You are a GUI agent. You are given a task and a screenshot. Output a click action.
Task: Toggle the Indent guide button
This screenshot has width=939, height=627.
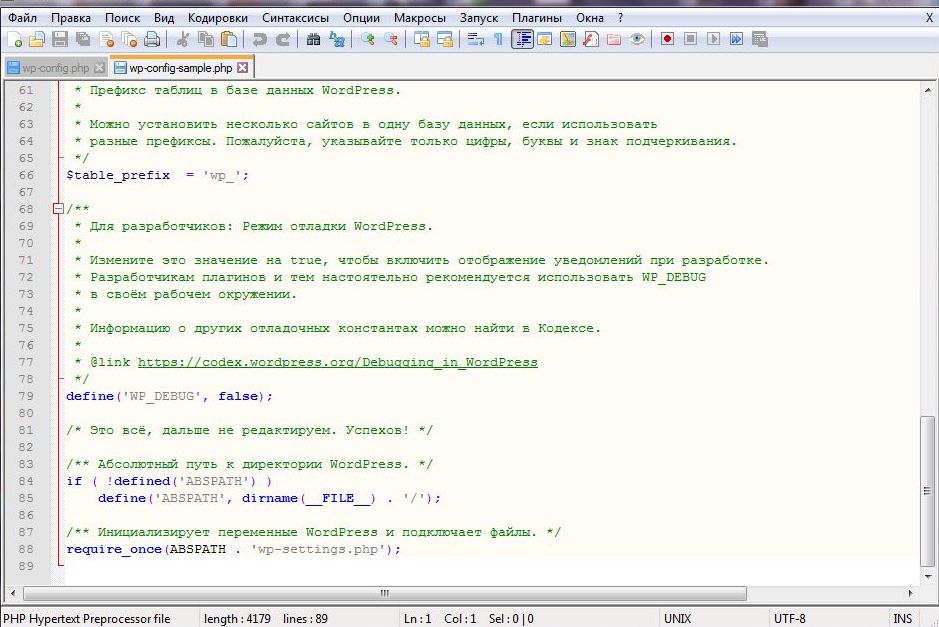[522, 40]
